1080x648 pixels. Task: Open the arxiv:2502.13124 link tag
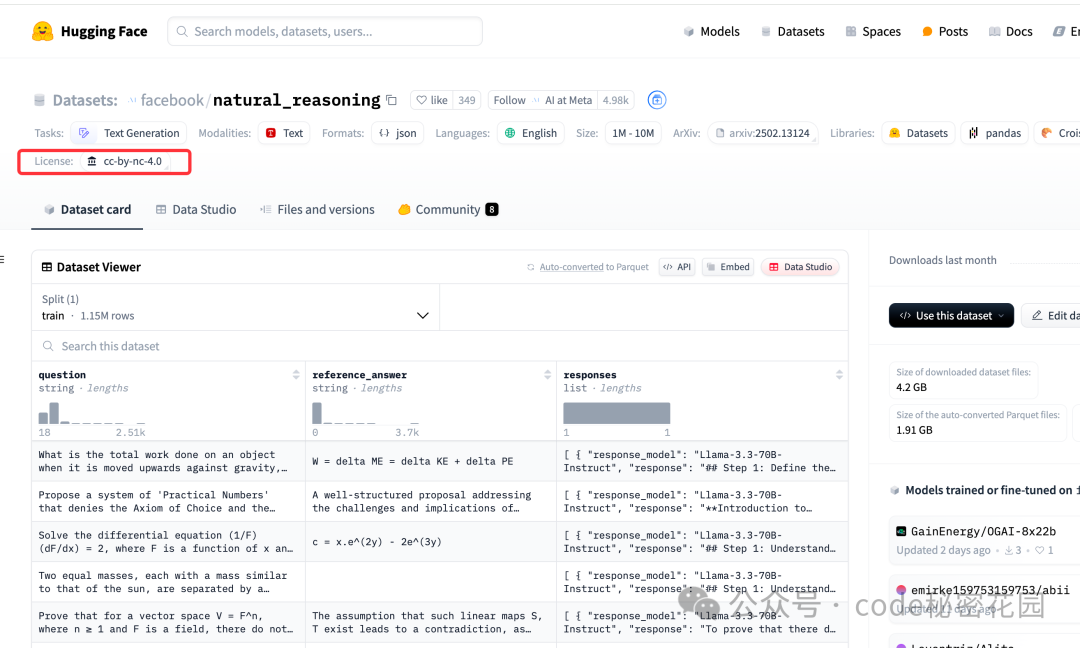click(x=762, y=133)
